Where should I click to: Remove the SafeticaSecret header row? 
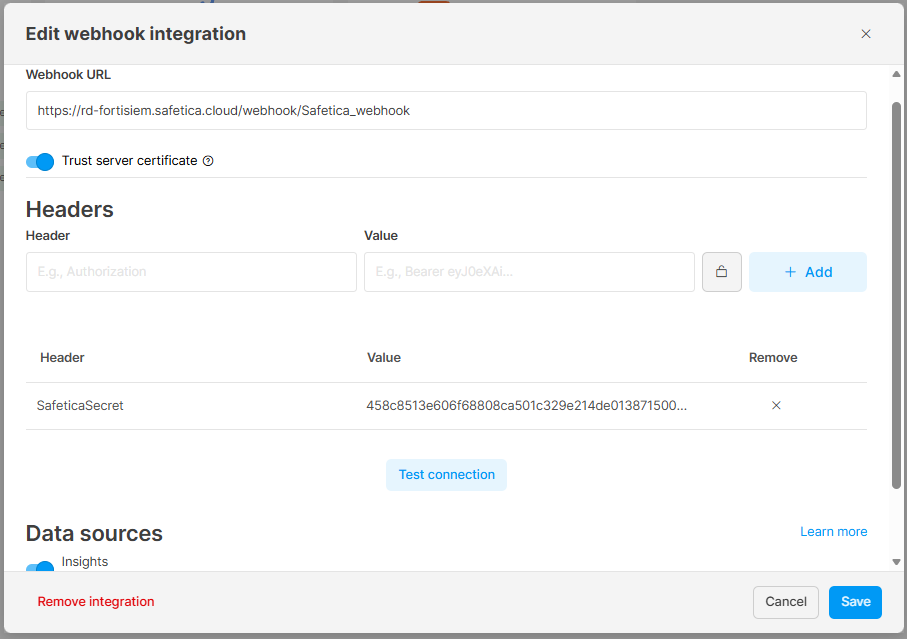(x=776, y=405)
